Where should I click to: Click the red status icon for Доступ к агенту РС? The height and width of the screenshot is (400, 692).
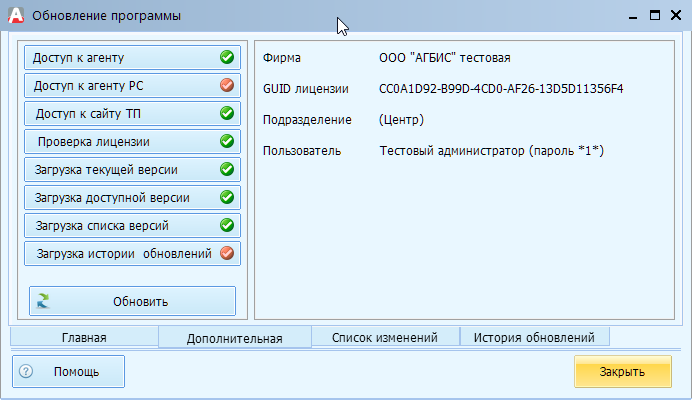(227, 85)
